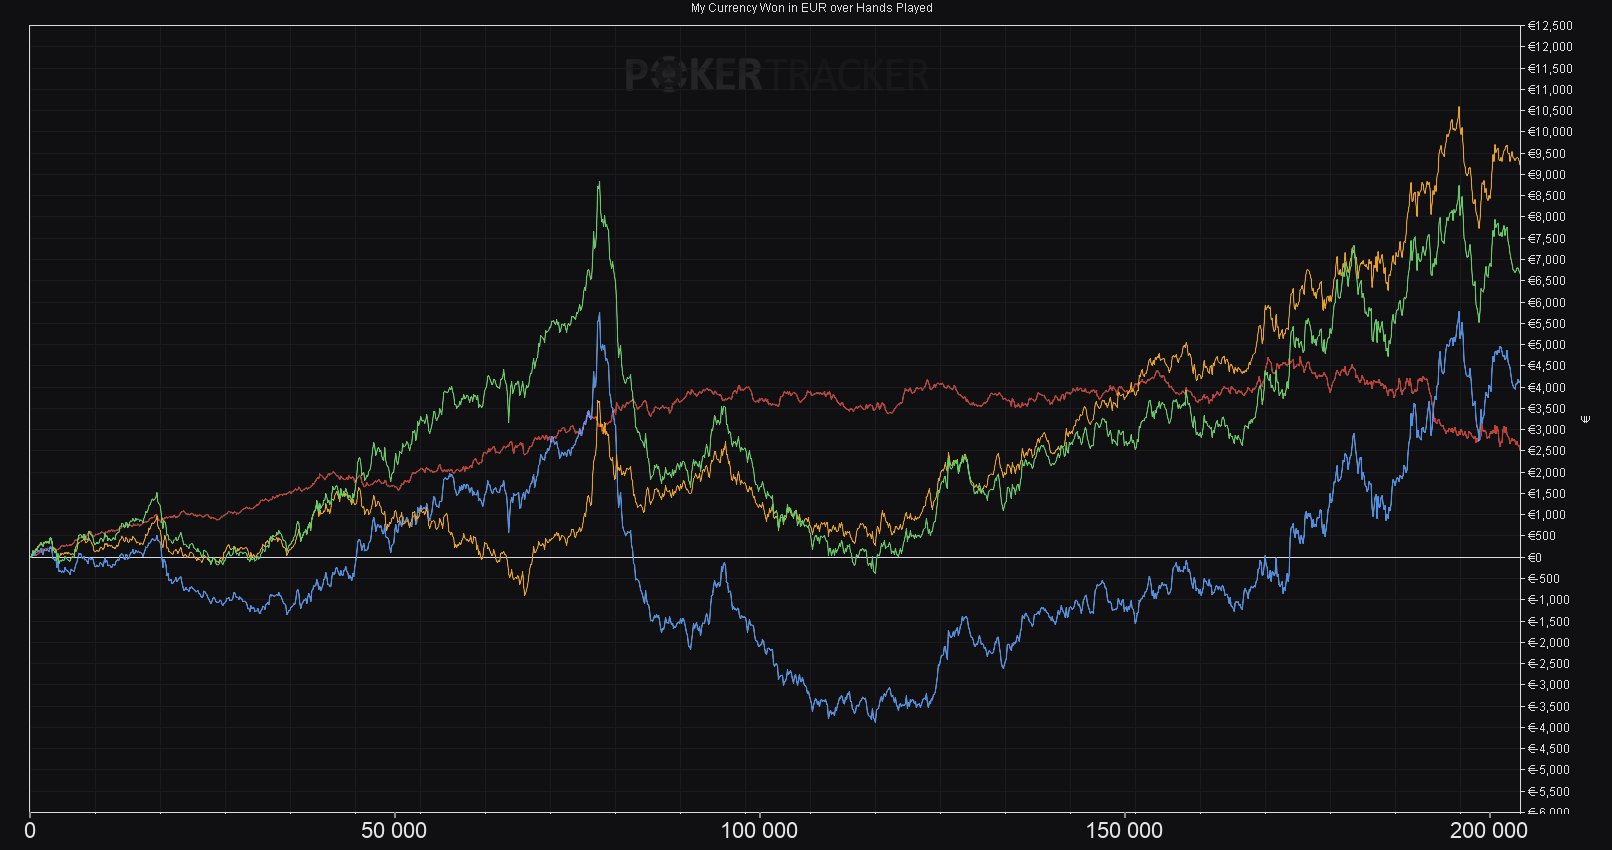This screenshot has height=850, width=1612.
Task: Select the 50 000 hands x-axis label
Action: 394,830
